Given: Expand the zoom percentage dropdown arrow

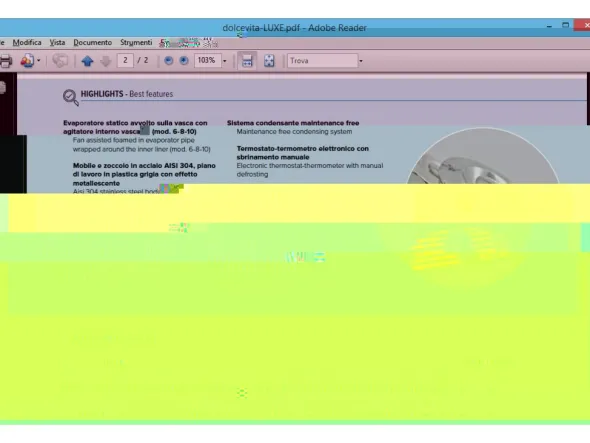Looking at the screenshot, I should coord(225,61).
